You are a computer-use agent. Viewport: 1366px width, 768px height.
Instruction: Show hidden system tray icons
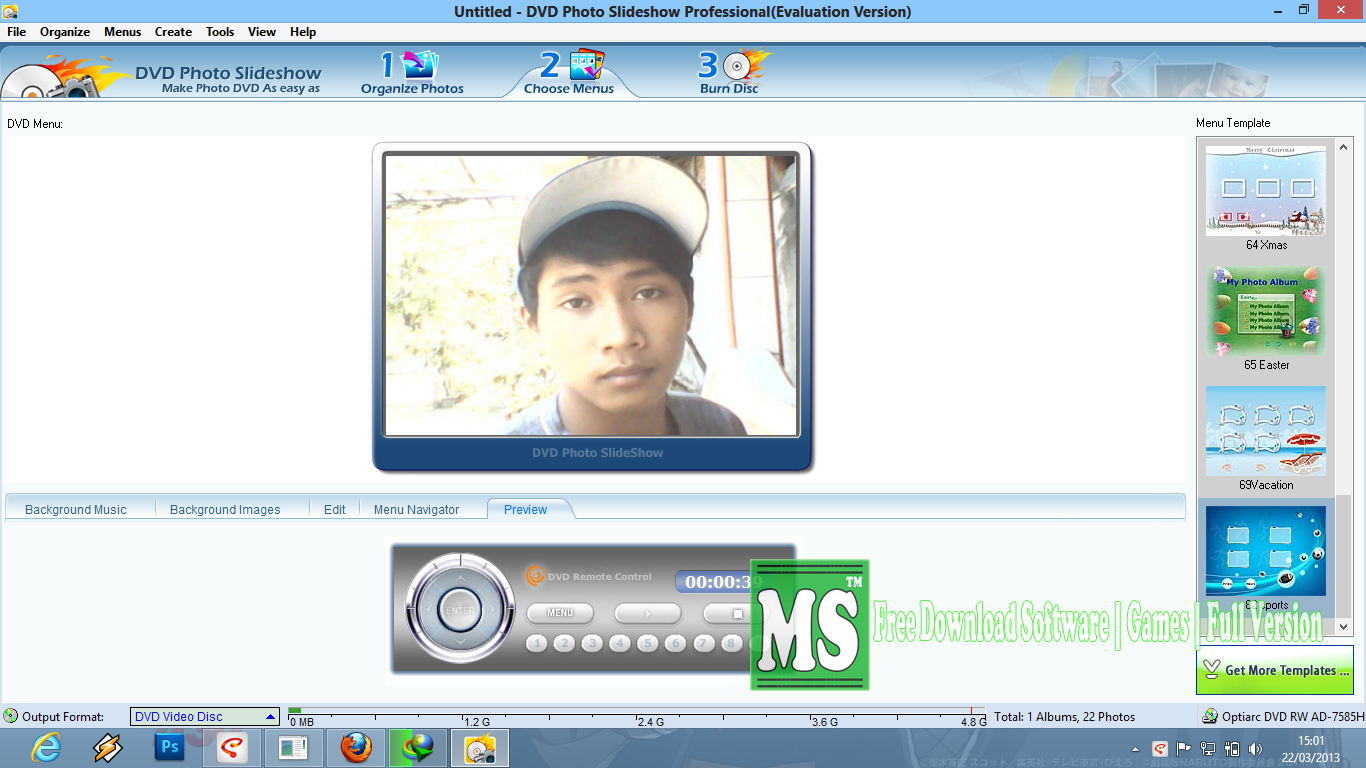click(1135, 748)
